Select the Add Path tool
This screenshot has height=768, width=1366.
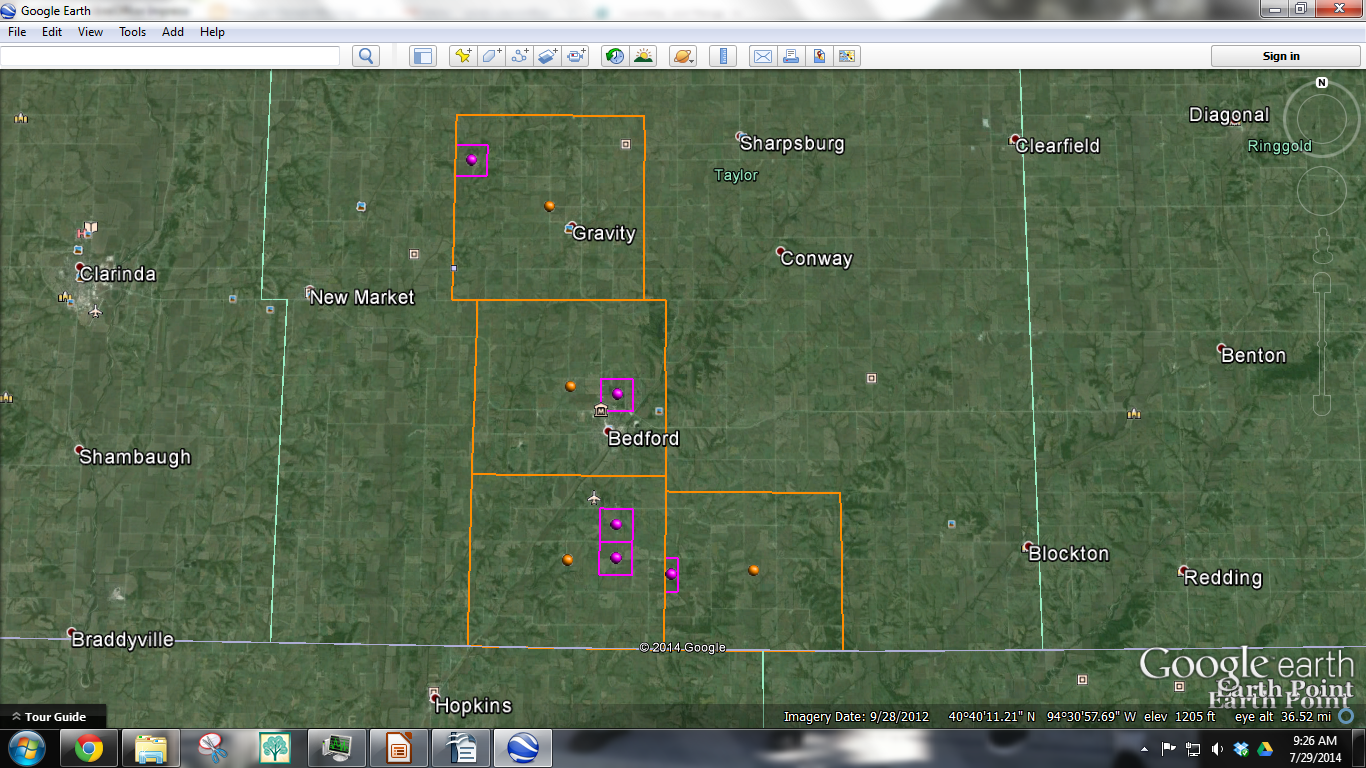[x=520, y=56]
